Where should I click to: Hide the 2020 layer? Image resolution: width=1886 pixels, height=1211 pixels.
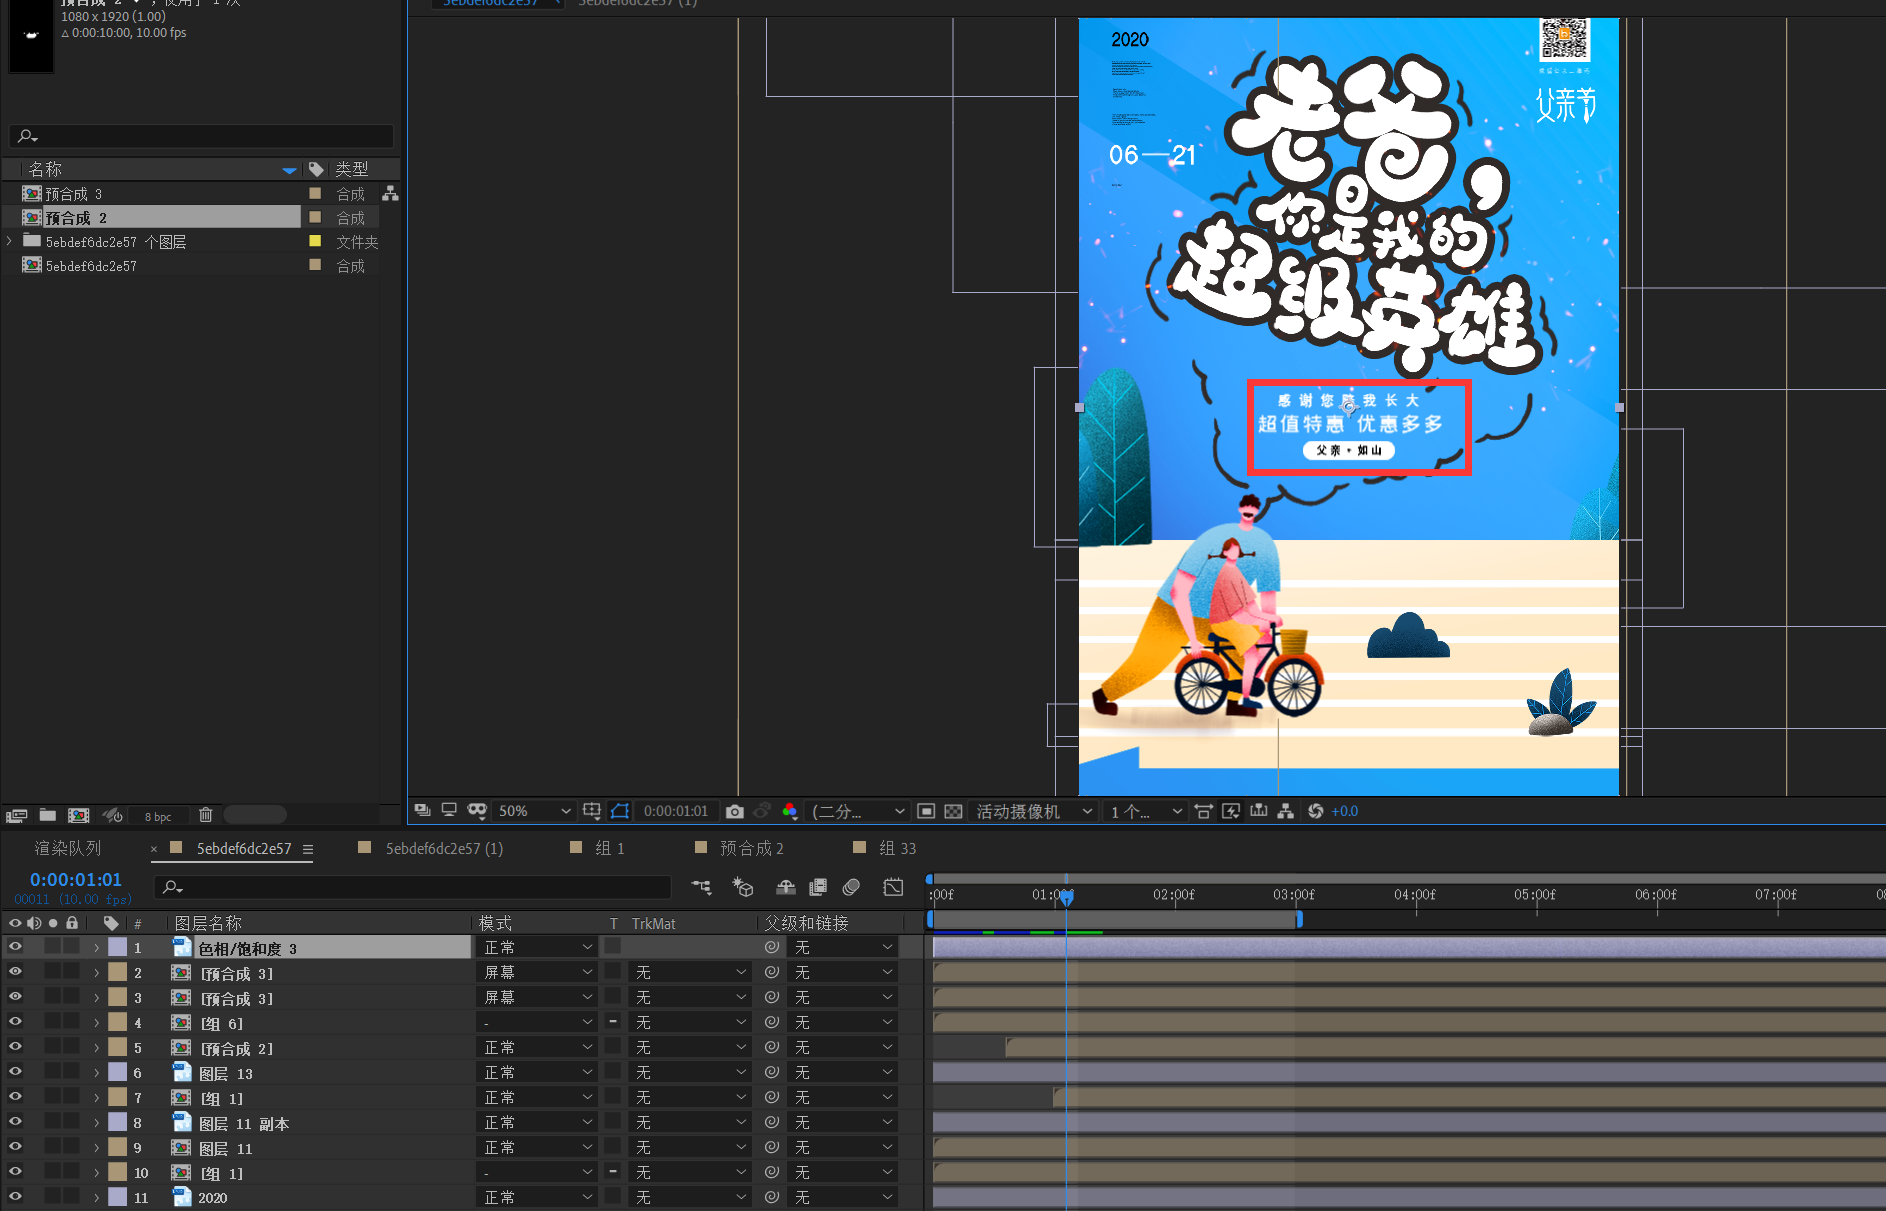[15, 1196]
